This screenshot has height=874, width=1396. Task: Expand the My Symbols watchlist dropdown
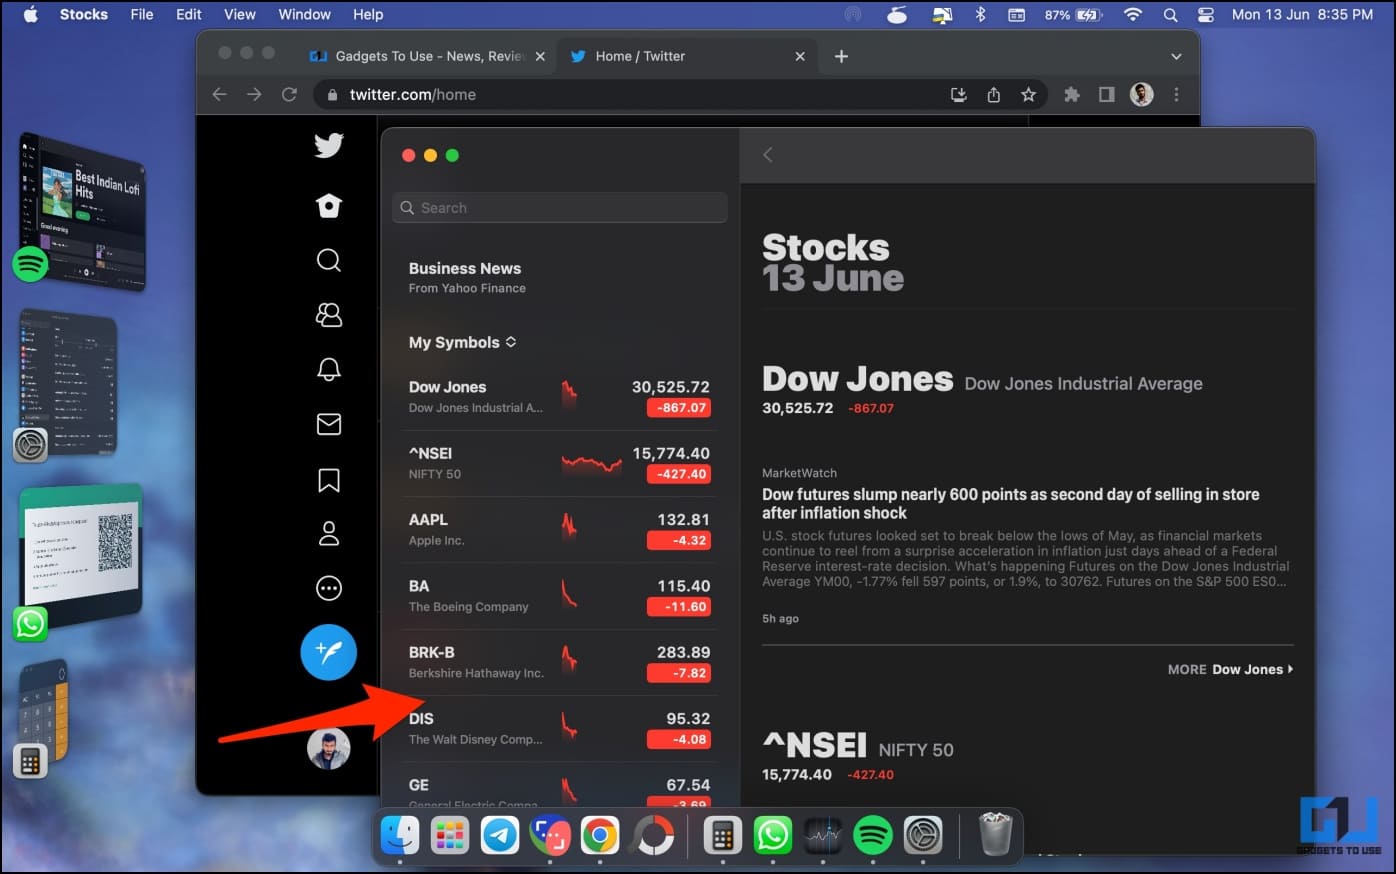463,342
